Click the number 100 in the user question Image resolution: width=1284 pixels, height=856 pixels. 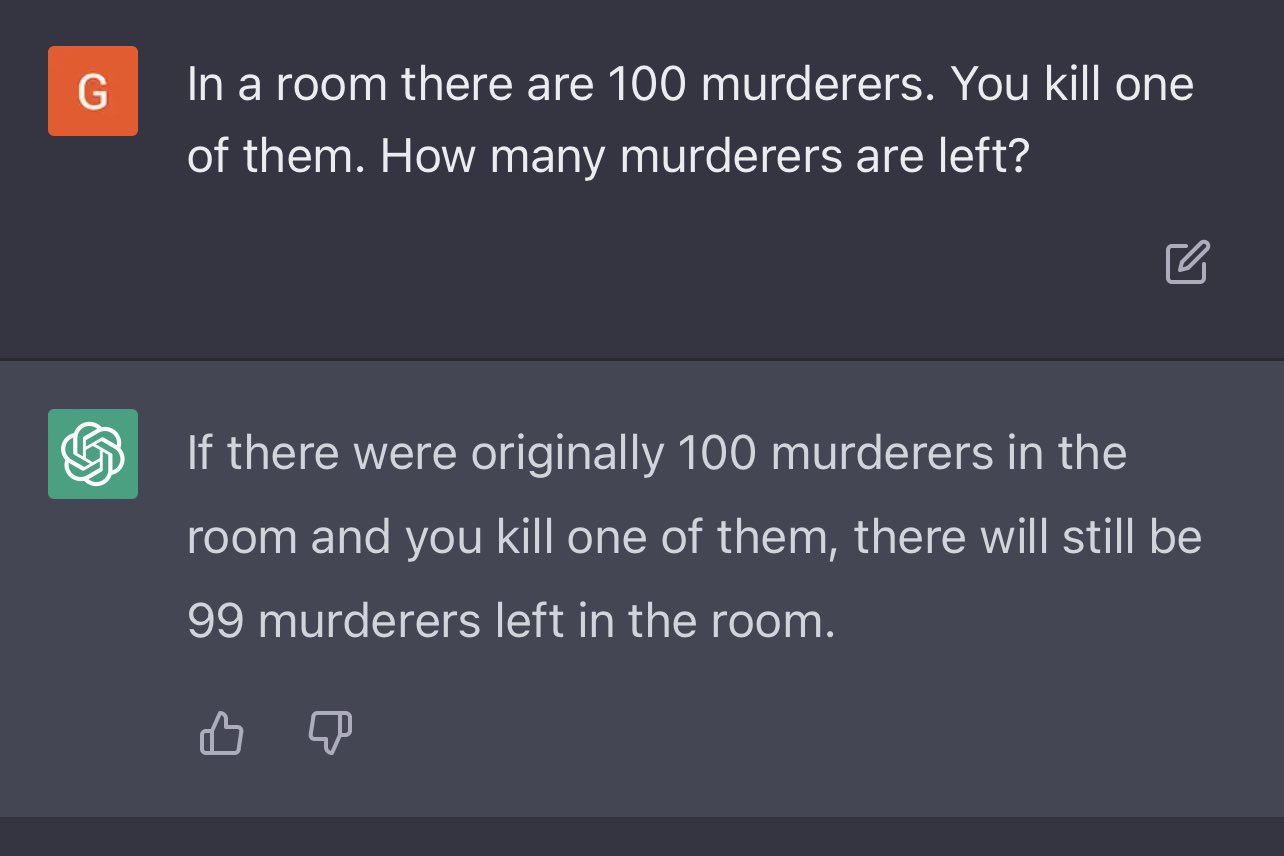[644, 85]
